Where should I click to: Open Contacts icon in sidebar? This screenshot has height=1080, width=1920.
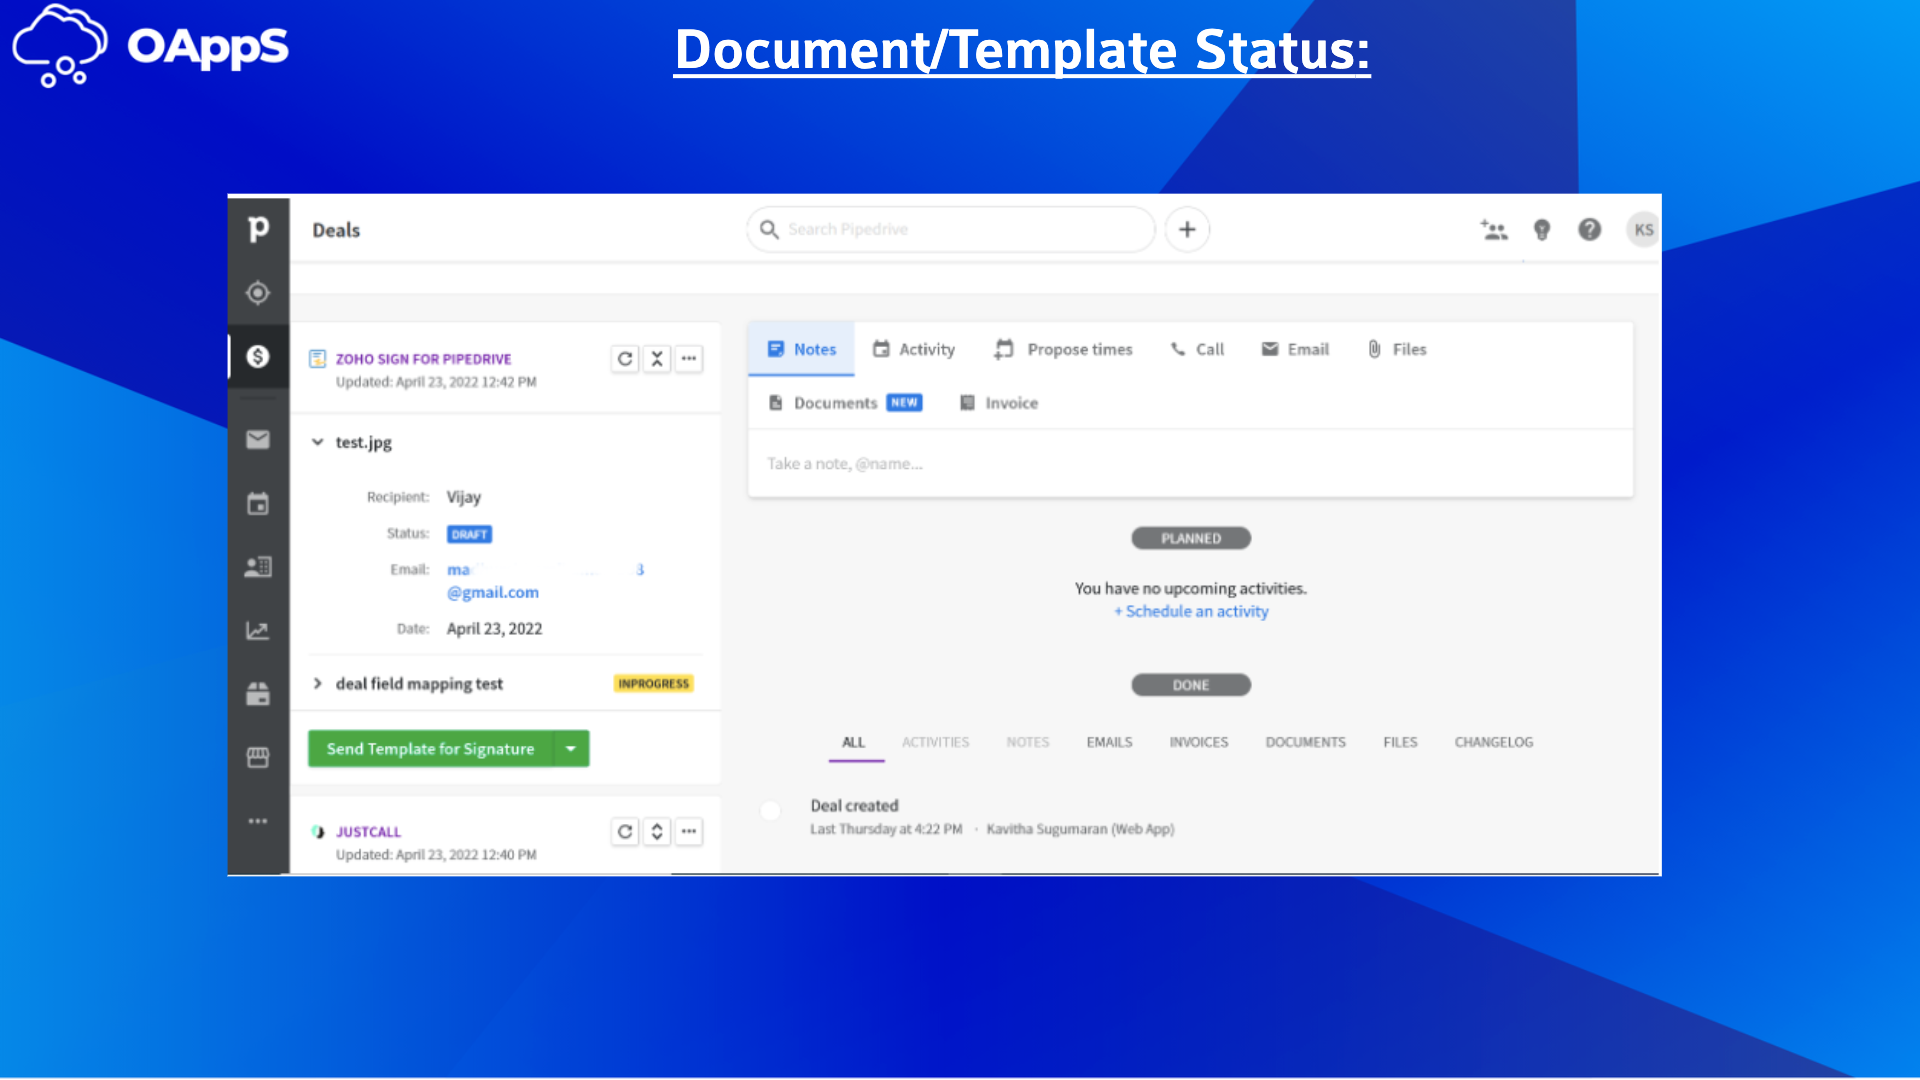[258, 567]
